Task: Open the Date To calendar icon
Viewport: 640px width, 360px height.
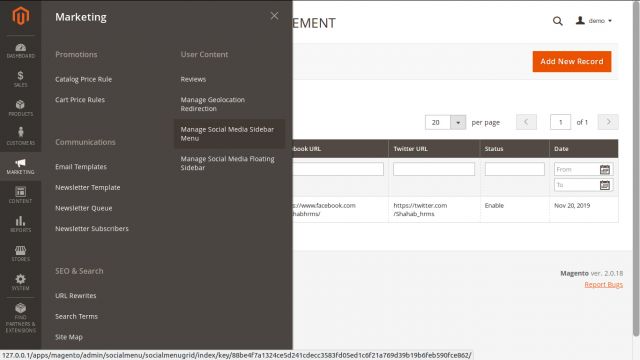Action: (x=605, y=185)
